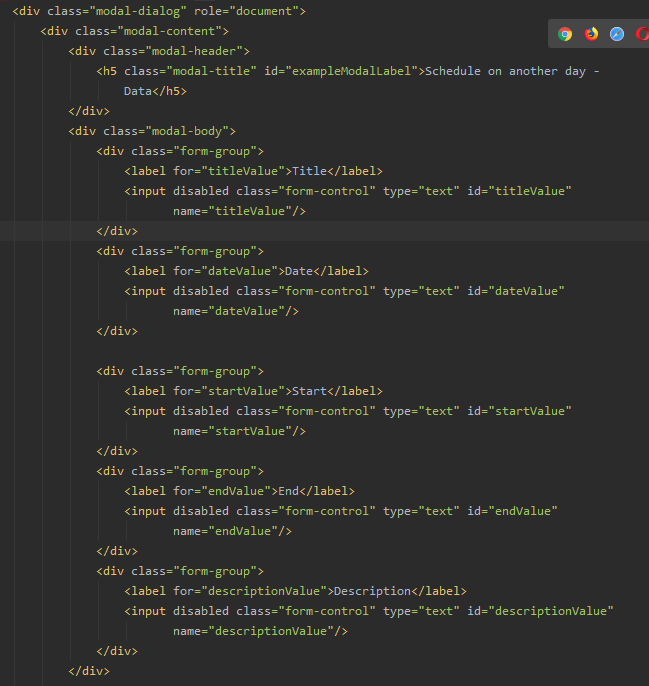The width and height of the screenshot is (649, 686).
Task: Open the page in Chrome browser
Action: (565, 34)
